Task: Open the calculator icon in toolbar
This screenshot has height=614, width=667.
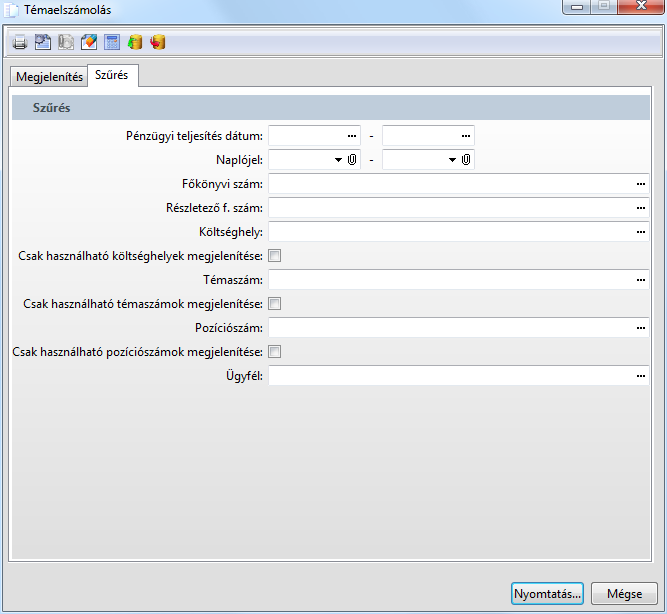Action: (112, 42)
